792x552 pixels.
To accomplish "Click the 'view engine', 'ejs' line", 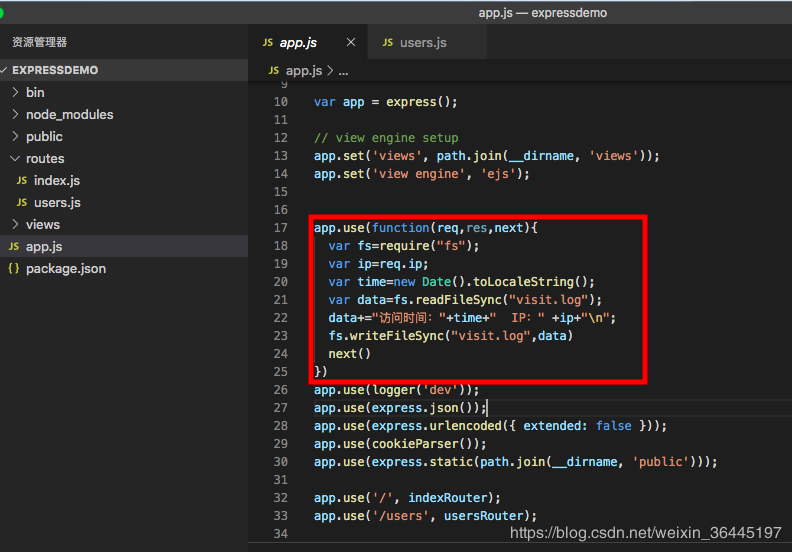I will (x=421, y=174).
